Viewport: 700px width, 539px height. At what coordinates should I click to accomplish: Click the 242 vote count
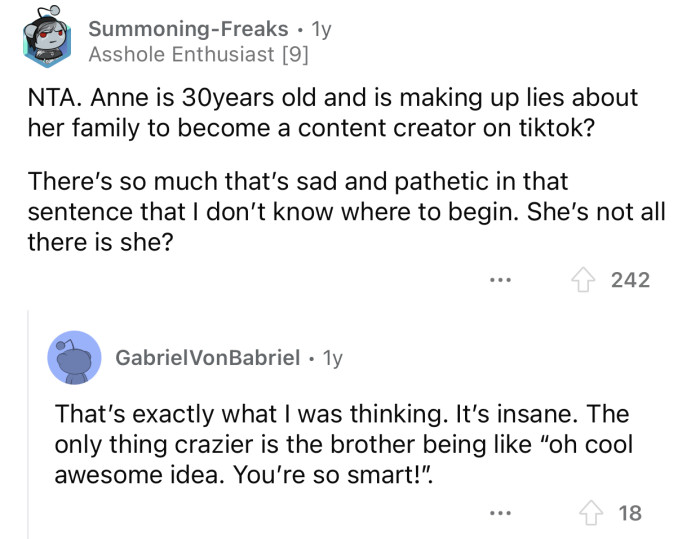[630, 280]
